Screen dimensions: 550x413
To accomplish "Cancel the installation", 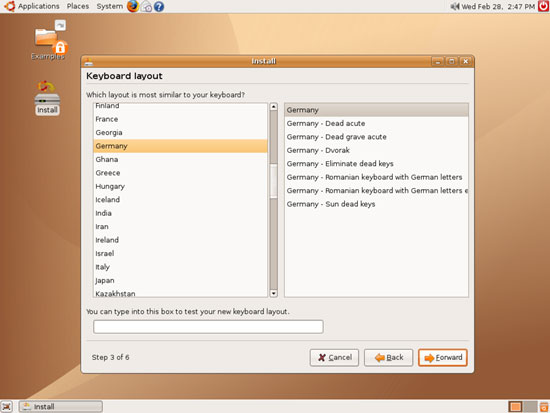I will [x=334, y=358].
